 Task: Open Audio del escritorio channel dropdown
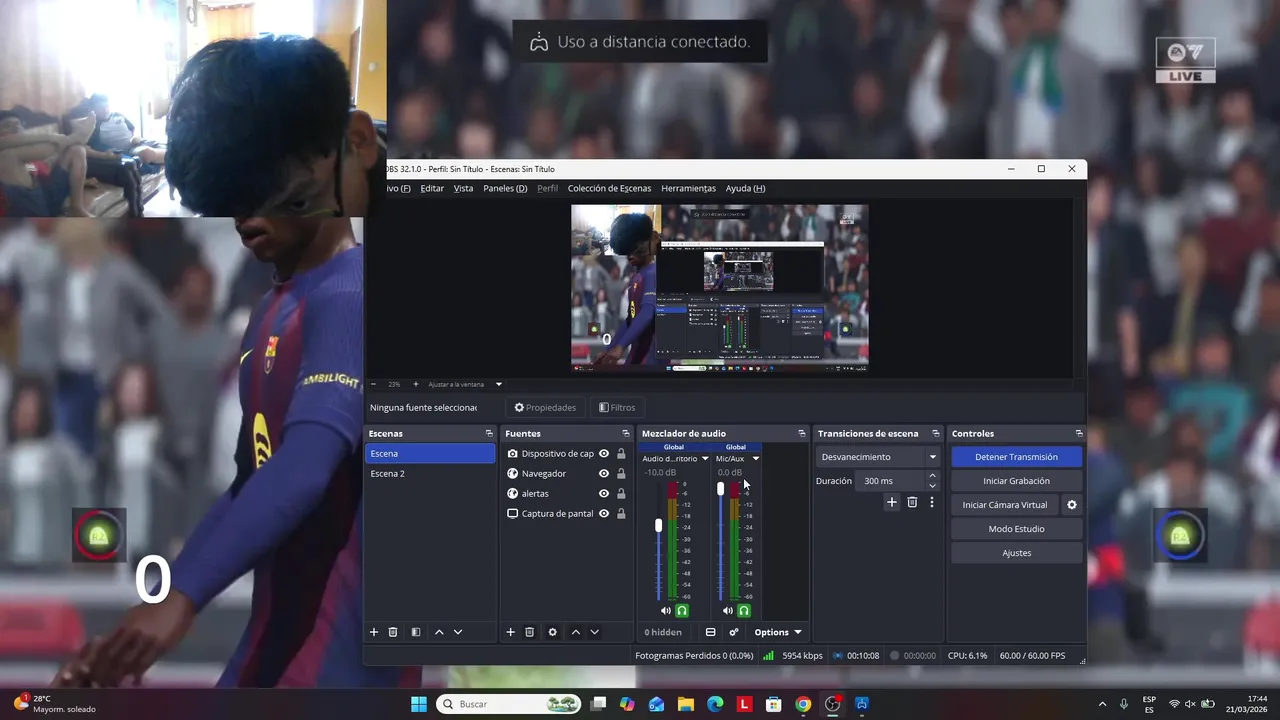tap(705, 459)
